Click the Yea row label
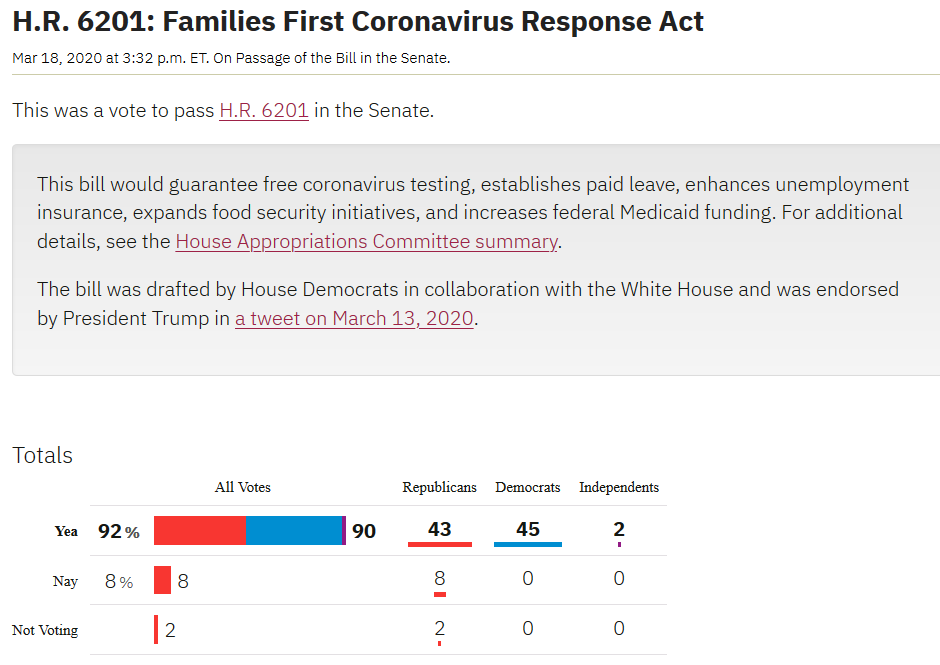The height and width of the screenshot is (665, 940). pos(66,531)
